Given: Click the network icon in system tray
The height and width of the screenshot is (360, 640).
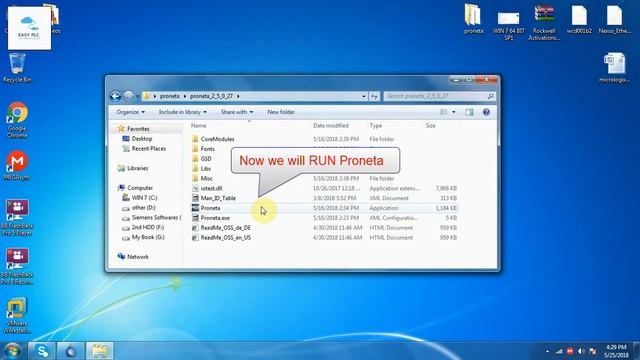Looking at the screenshot, I should tap(559, 351).
